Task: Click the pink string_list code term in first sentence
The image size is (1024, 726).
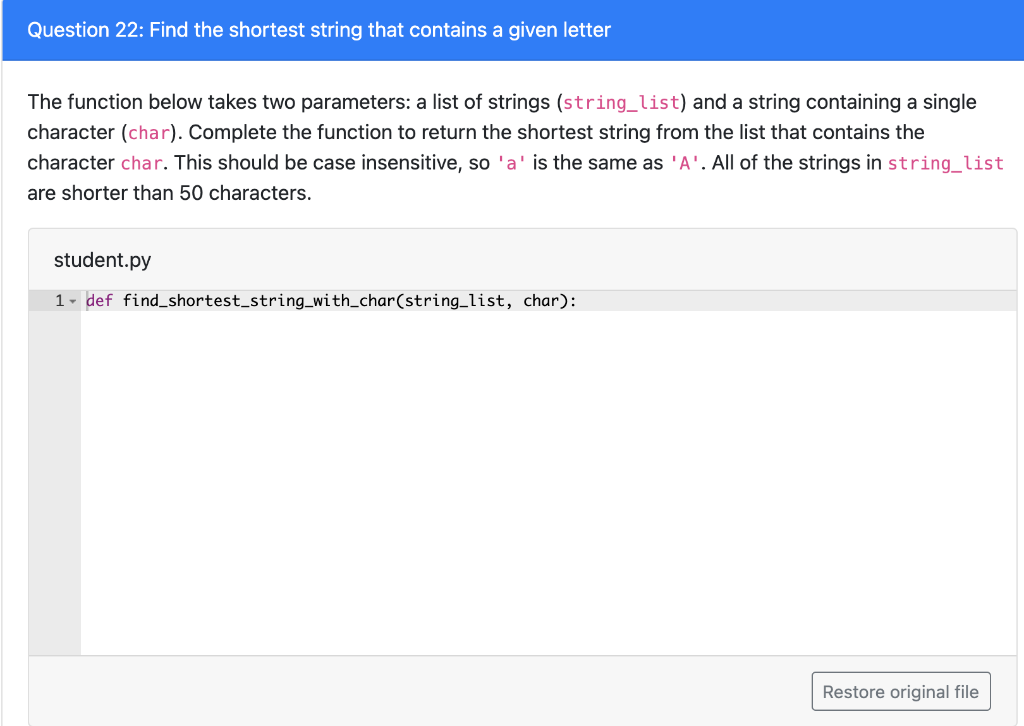Action: tap(621, 103)
